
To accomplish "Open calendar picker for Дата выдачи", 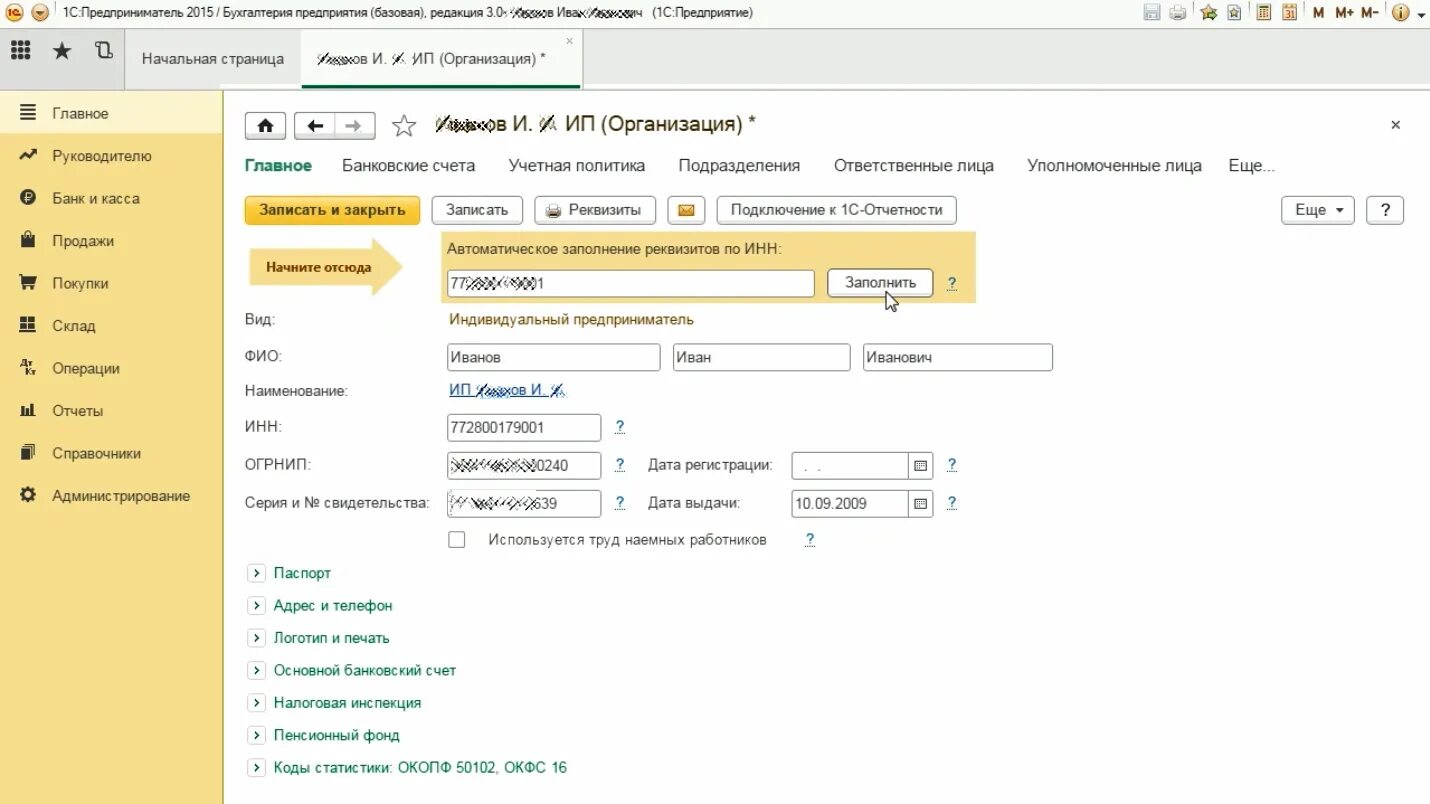I will tap(920, 503).
